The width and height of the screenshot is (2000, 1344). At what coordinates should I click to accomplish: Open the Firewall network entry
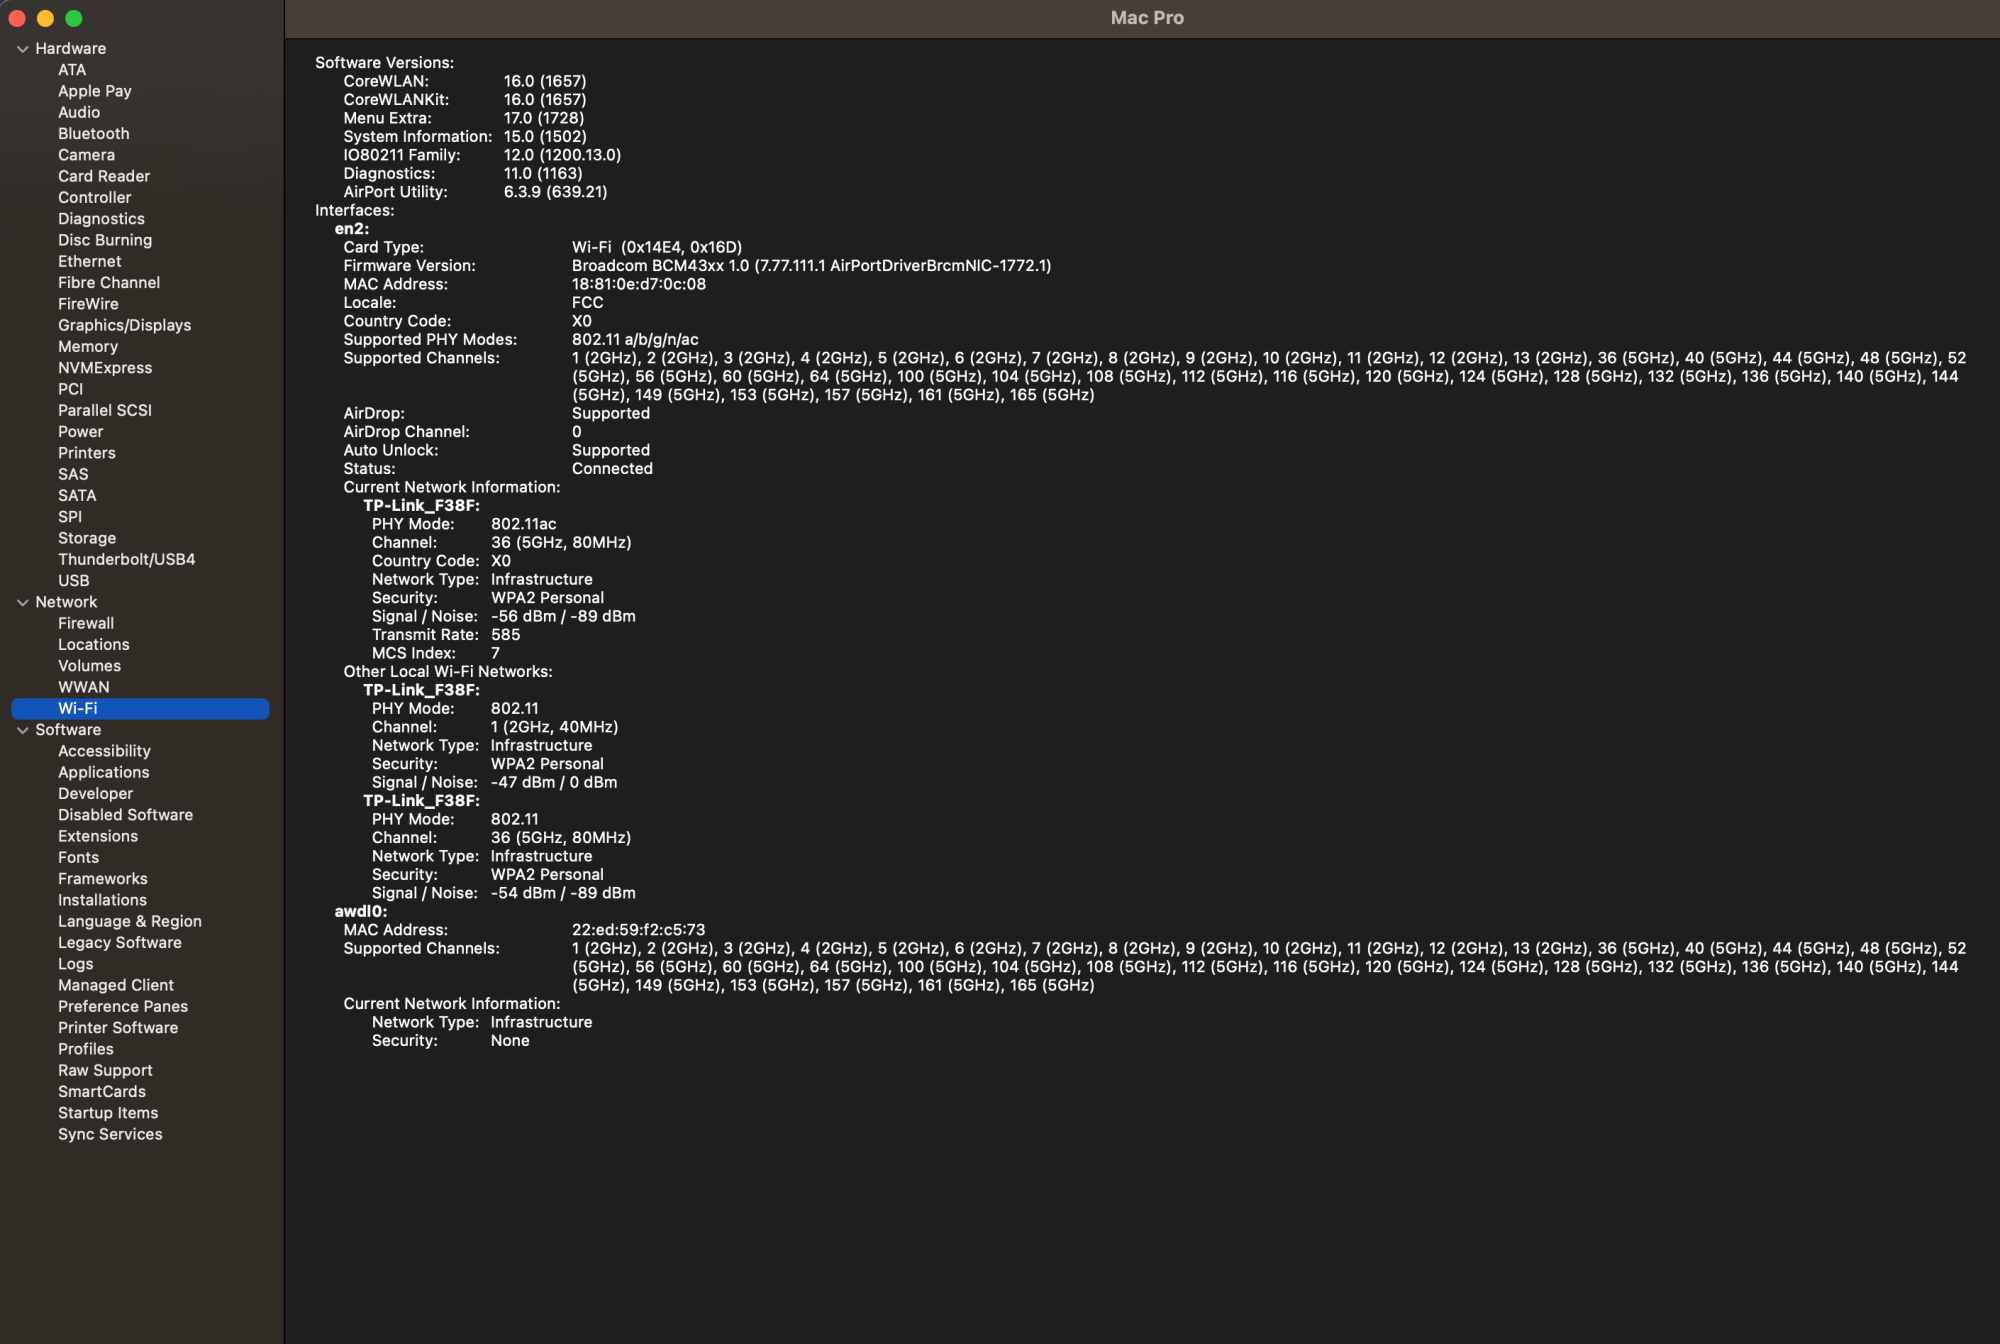[85, 623]
